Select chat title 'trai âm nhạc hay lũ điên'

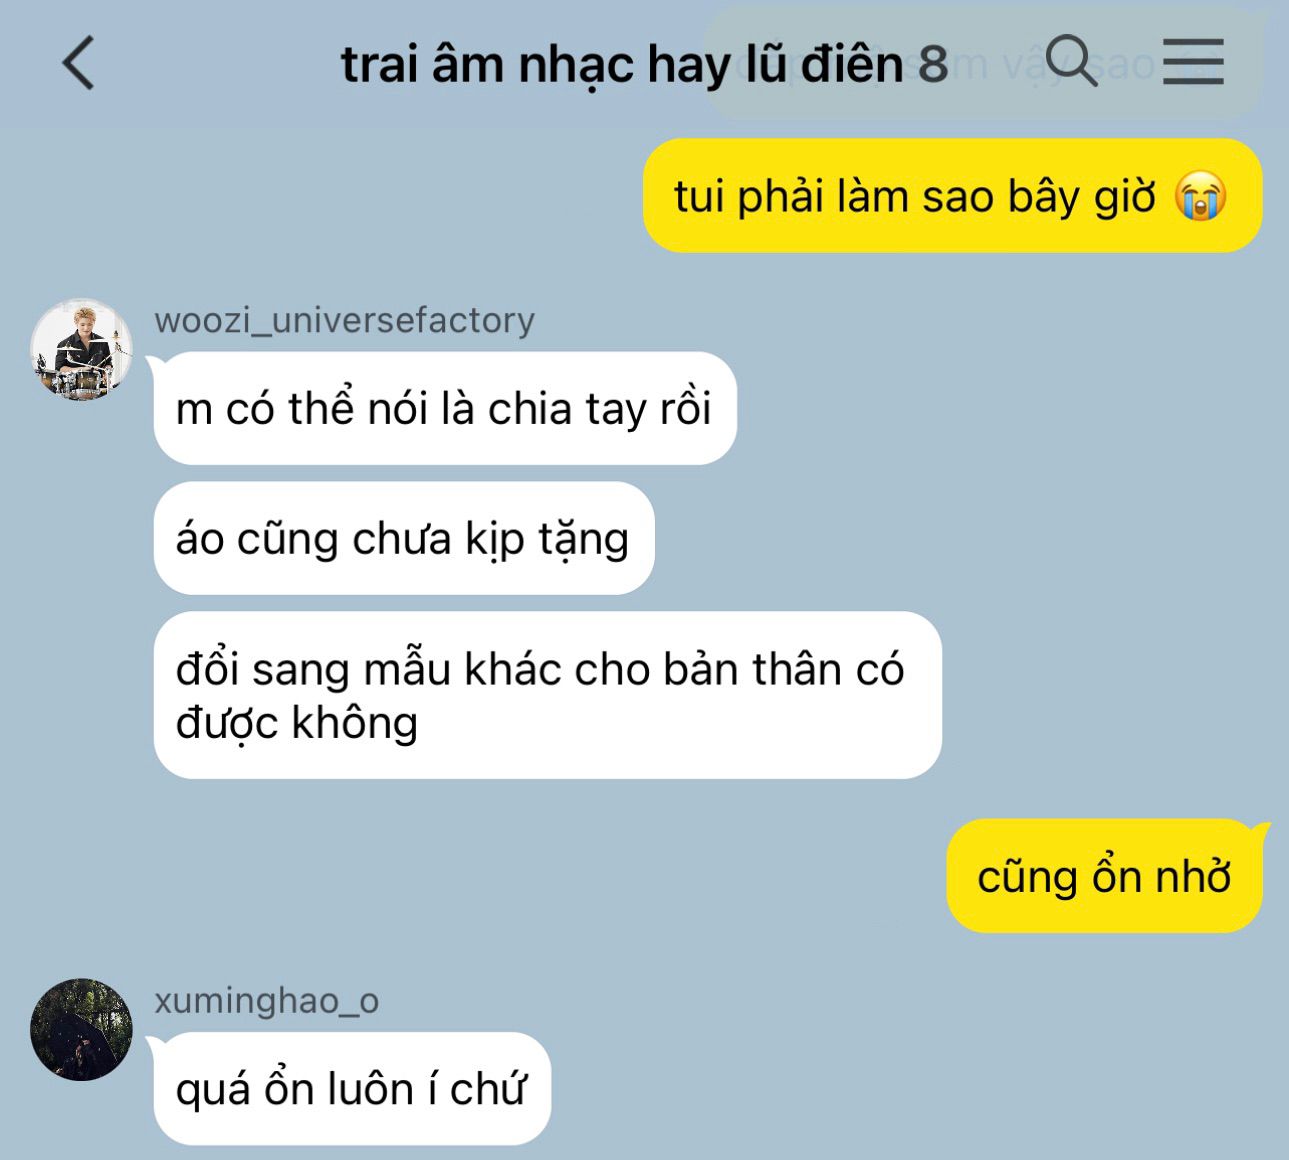point(622,65)
